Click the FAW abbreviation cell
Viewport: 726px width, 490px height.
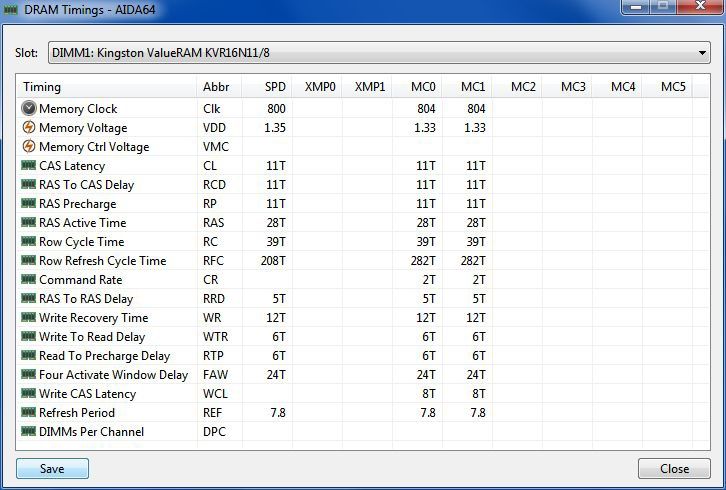click(216, 375)
